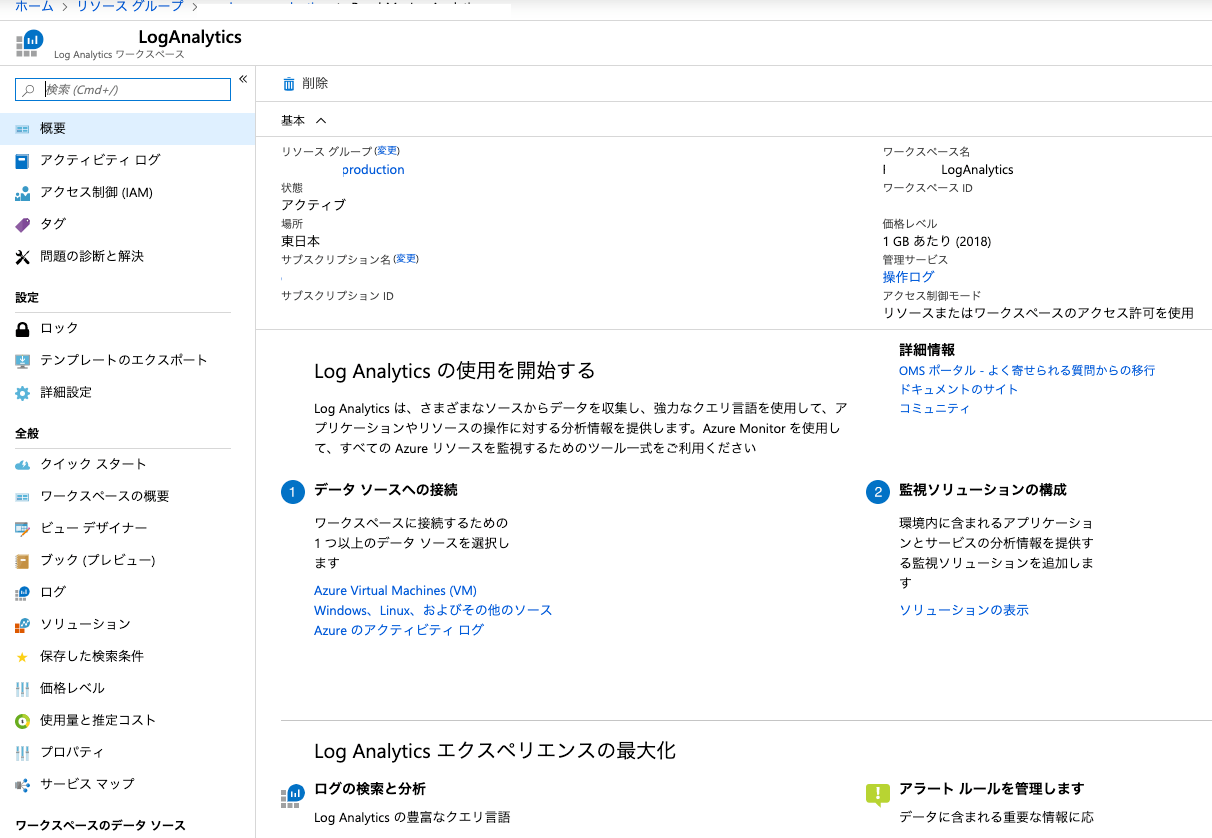Open the コミュニティ link
Screen dimensions: 1212x838
(934, 409)
